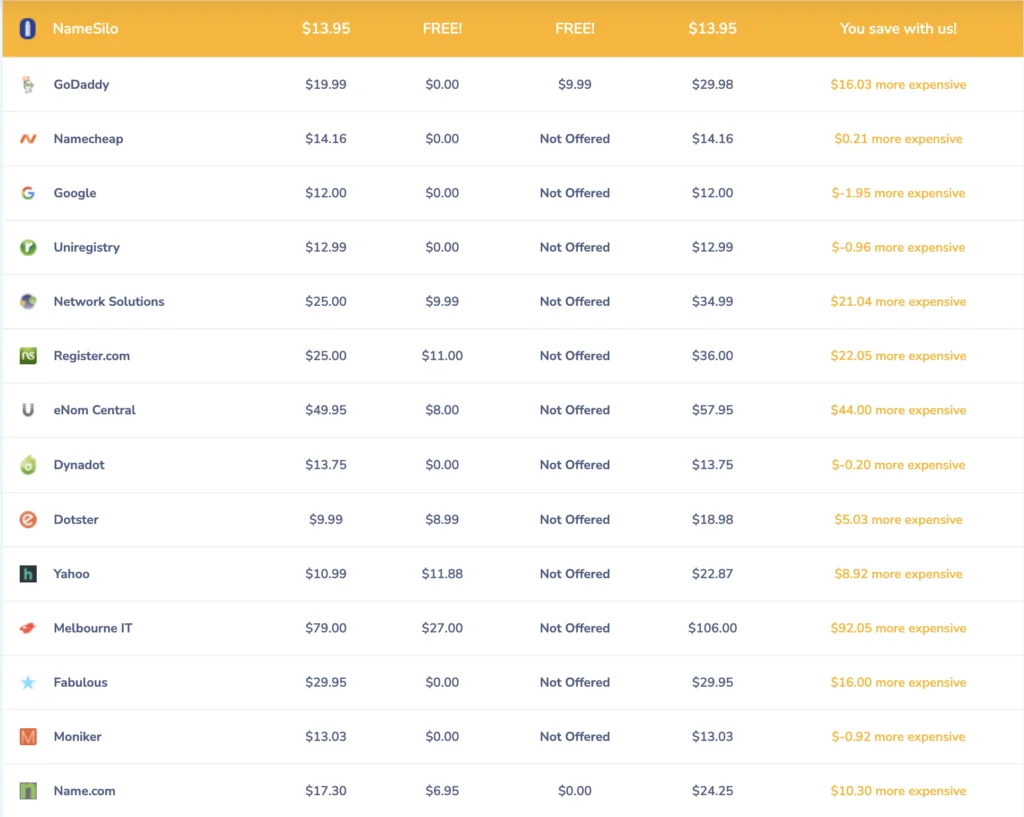The image size is (1024, 817).
Task: Select the Uniregistry registrar name
Action: point(87,248)
